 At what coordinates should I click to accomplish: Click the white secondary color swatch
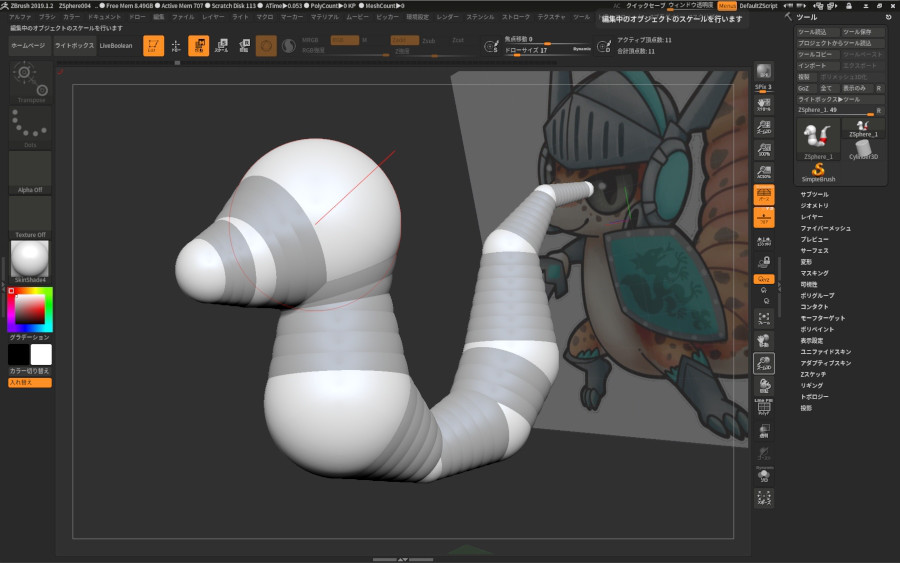tap(41, 355)
